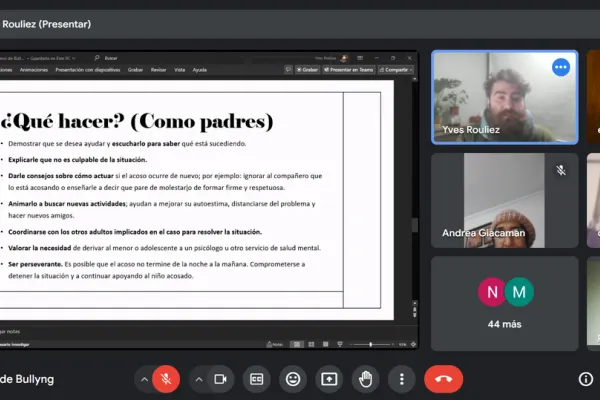Turn on closed captions
The width and height of the screenshot is (600, 400).
click(x=256, y=379)
